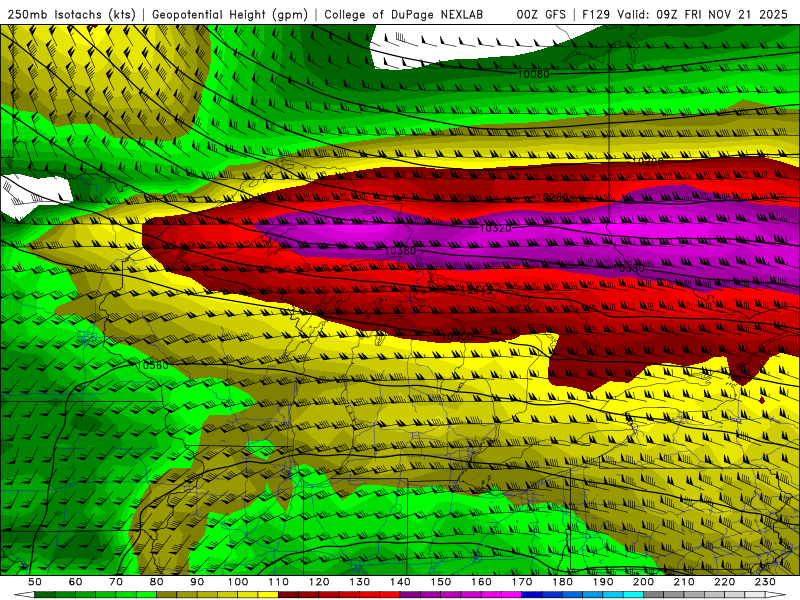Pick the darkest green swatch starting at 50

(x=44, y=595)
